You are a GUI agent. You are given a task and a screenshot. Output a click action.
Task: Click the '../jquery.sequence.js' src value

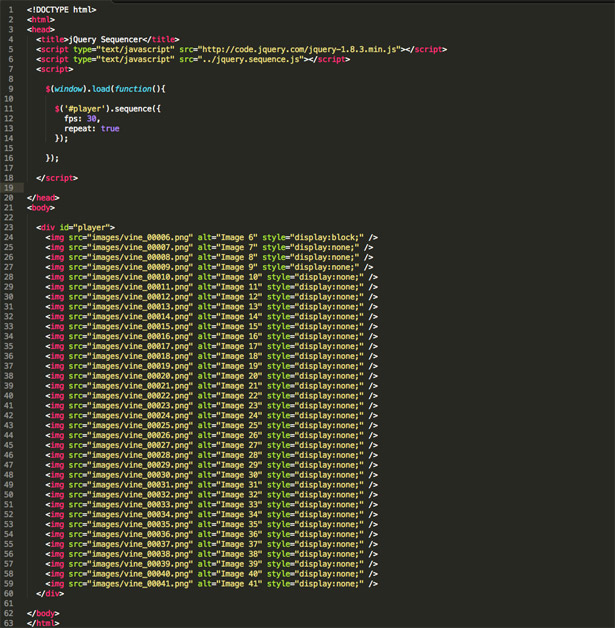point(249,59)
